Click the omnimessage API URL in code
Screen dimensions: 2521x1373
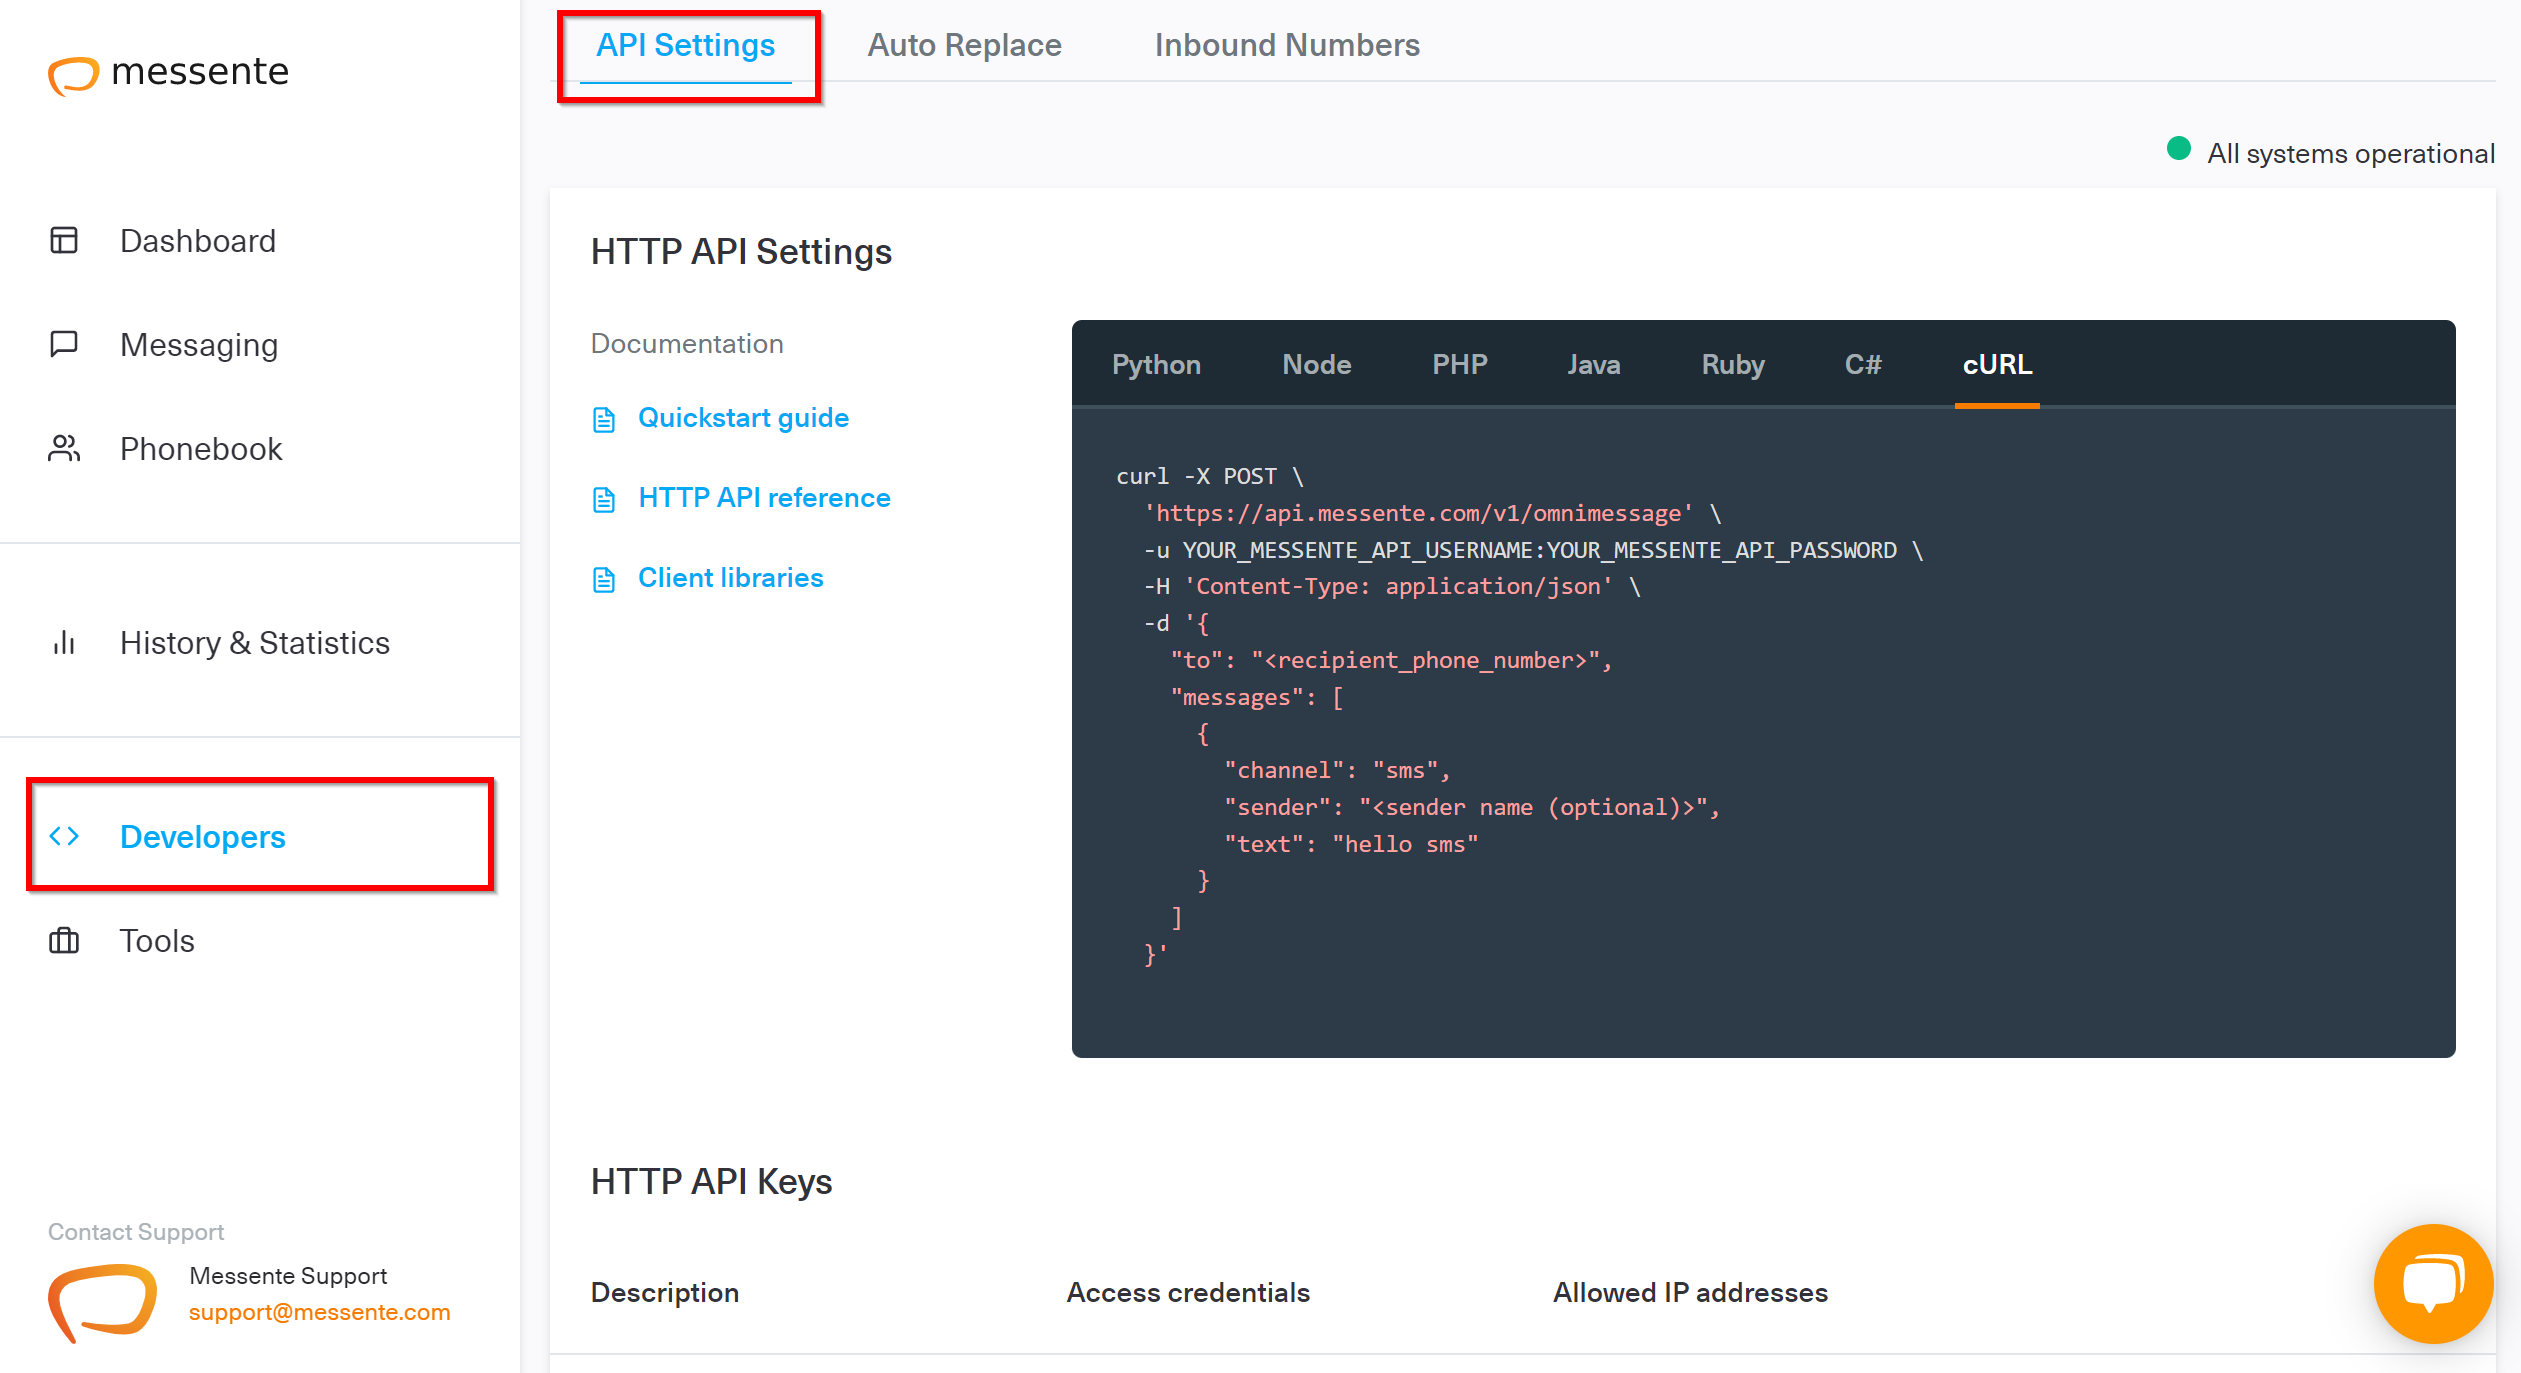1418,514
